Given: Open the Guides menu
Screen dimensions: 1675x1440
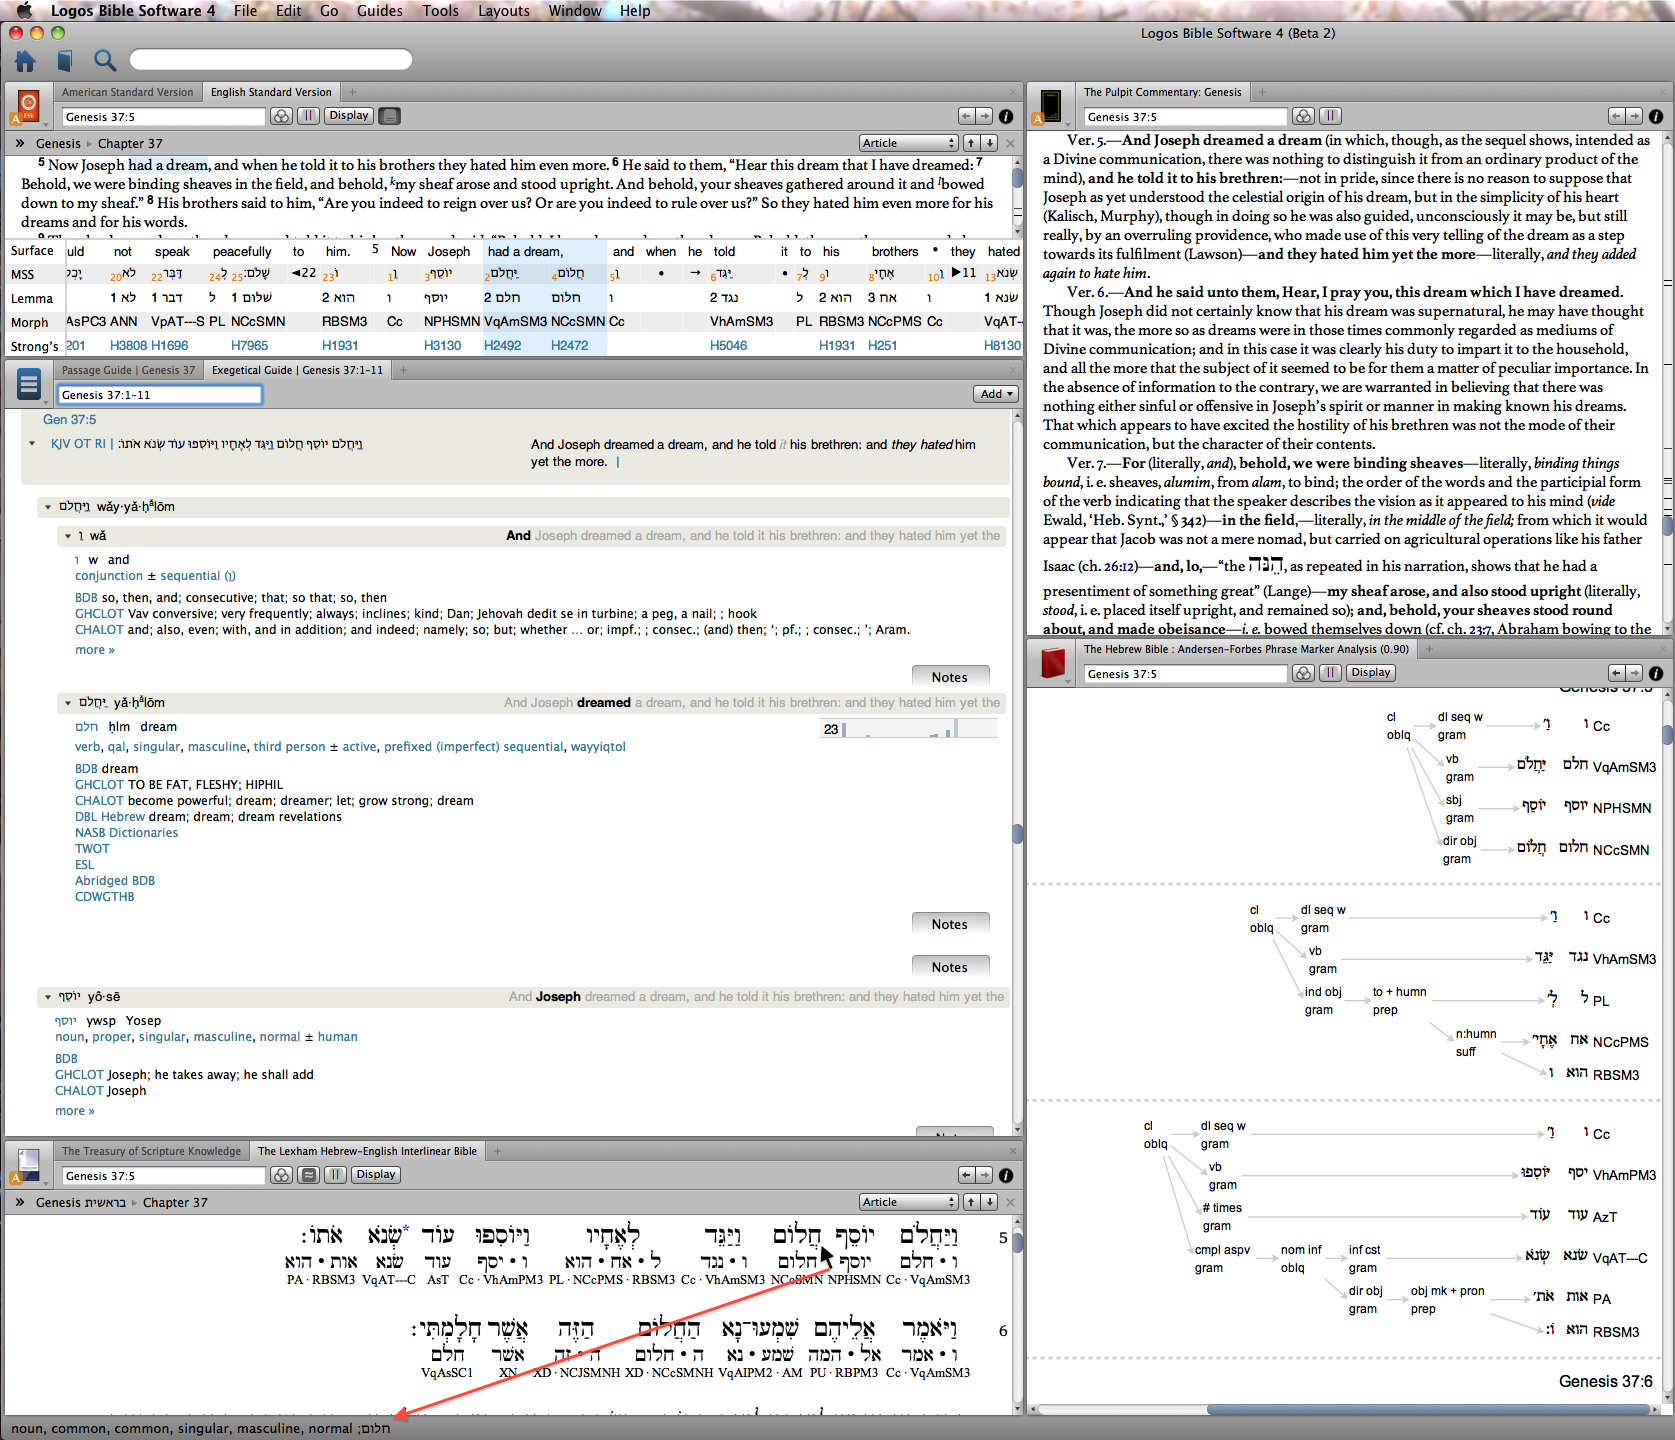Looking at the screenshot, I should pyautogui.click(x=380, y=11).
